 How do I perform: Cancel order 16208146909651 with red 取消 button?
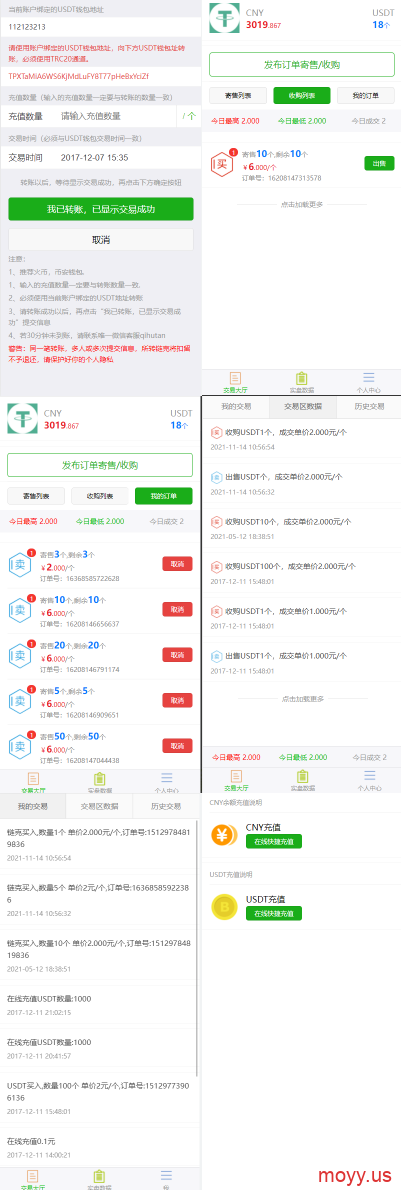point(177,700)
